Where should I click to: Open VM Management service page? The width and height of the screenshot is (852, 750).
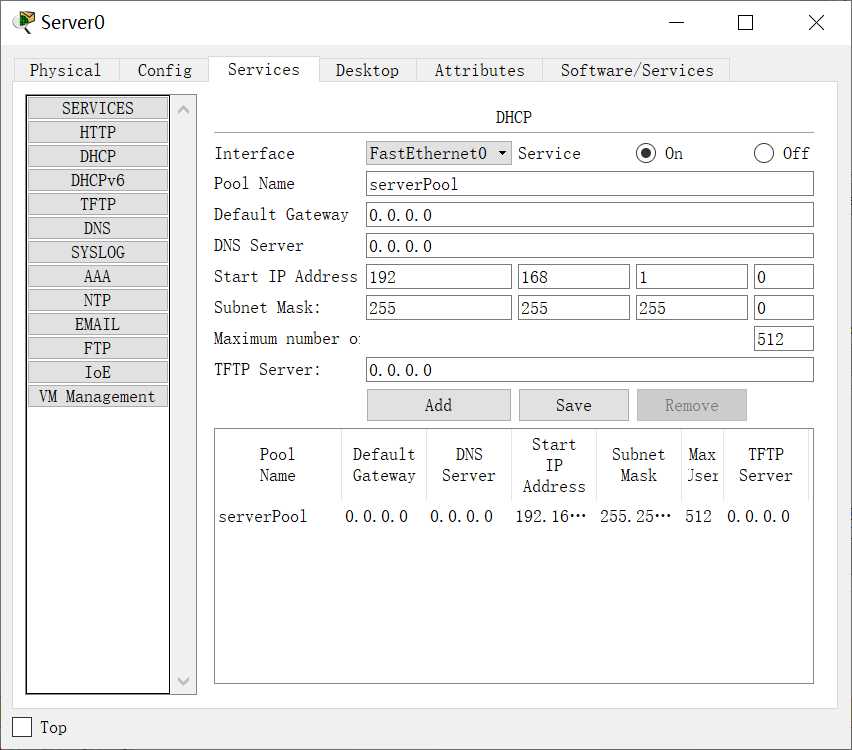[98, 396]
